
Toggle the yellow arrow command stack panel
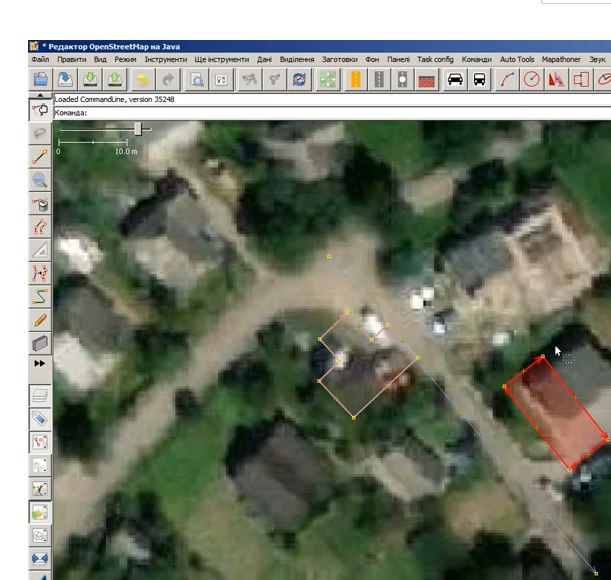click(x=40, y=512)
